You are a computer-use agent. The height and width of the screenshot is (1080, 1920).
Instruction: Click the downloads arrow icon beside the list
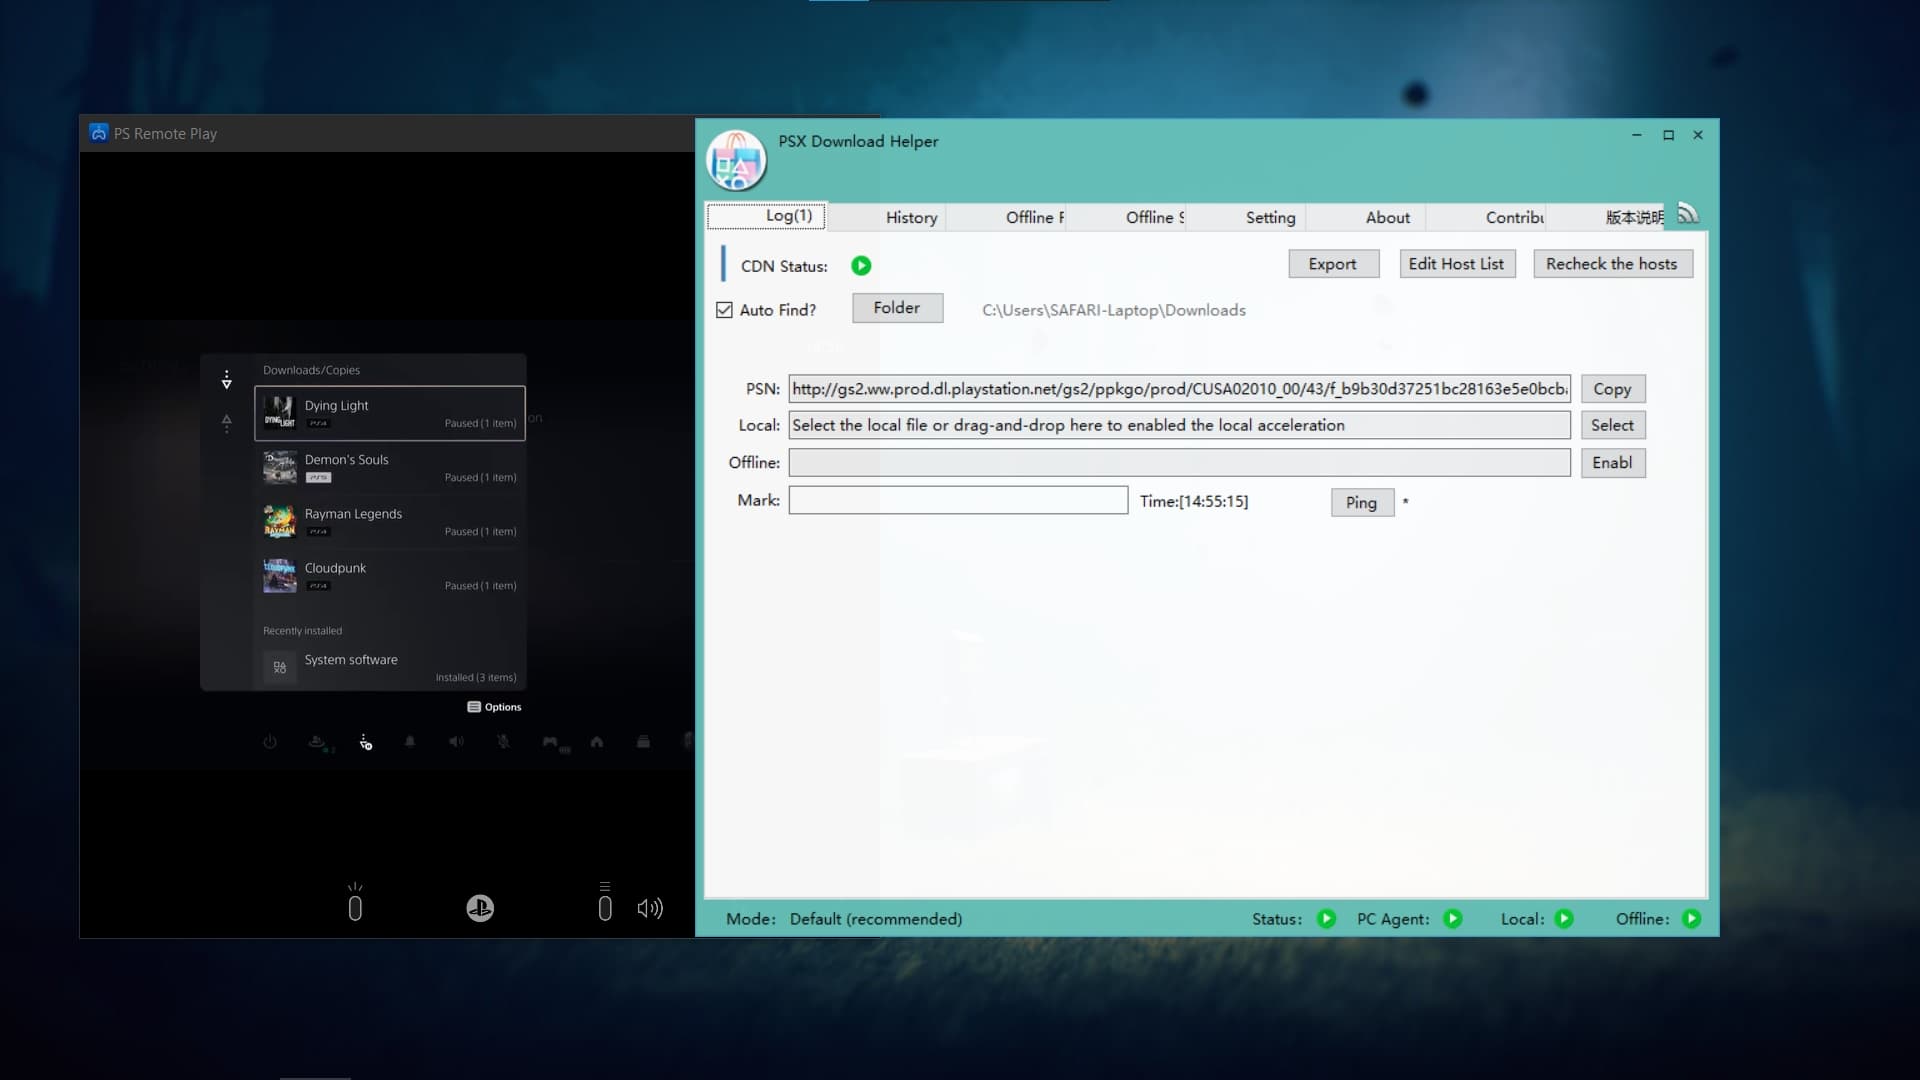pyautogui.click(x=227, y=380)
